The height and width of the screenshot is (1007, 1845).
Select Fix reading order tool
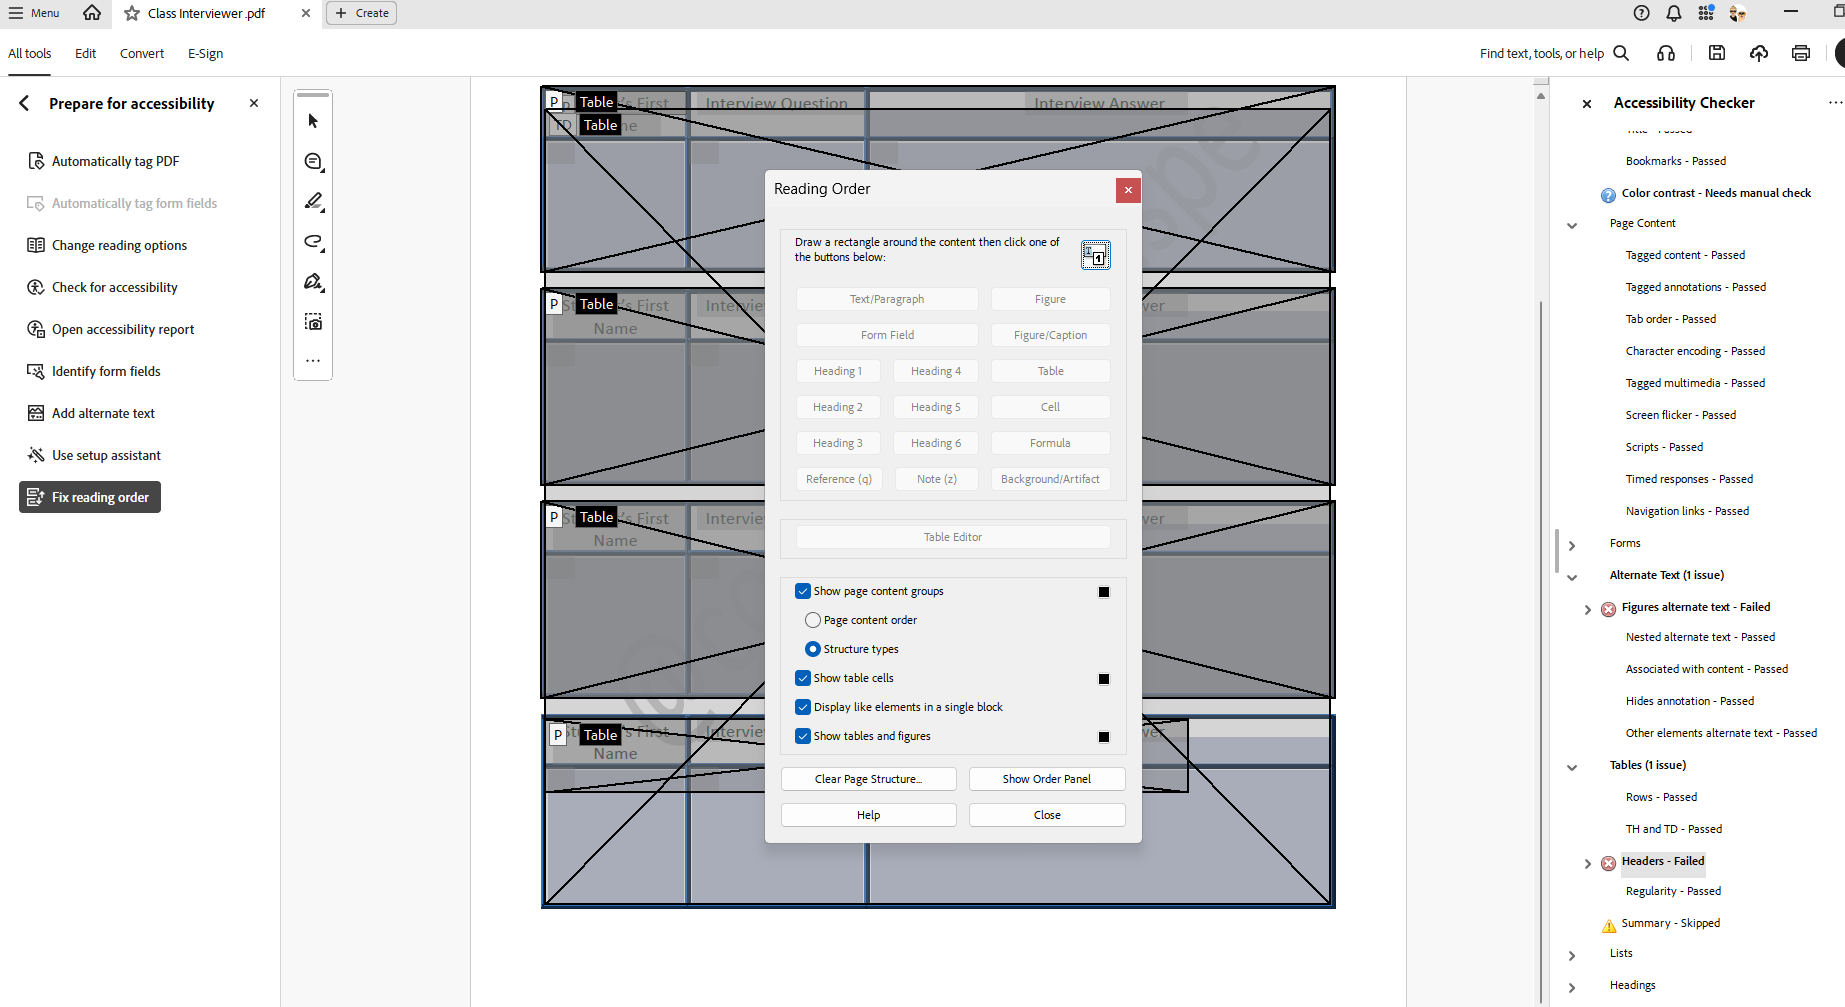click(x=90, y=497)
